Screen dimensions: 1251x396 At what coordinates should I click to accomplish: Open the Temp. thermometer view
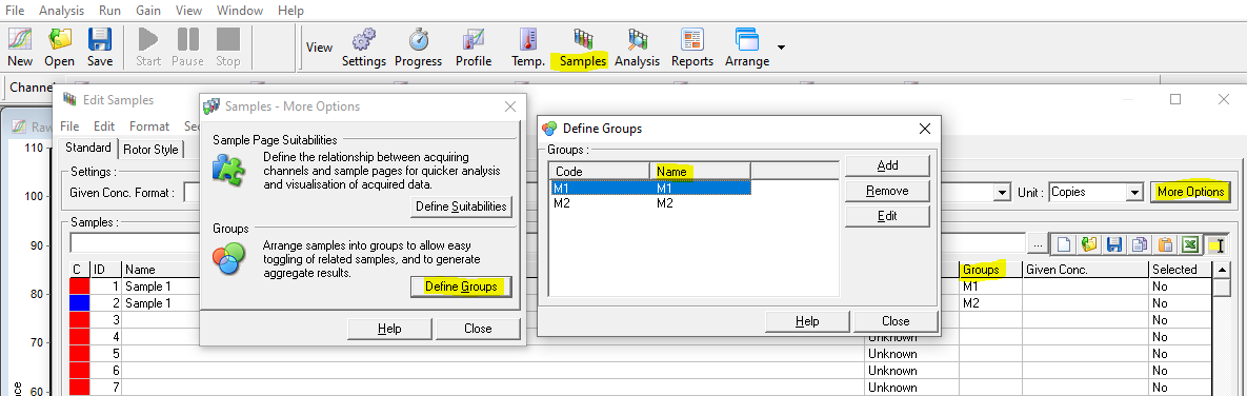click(x=528, y=47)
